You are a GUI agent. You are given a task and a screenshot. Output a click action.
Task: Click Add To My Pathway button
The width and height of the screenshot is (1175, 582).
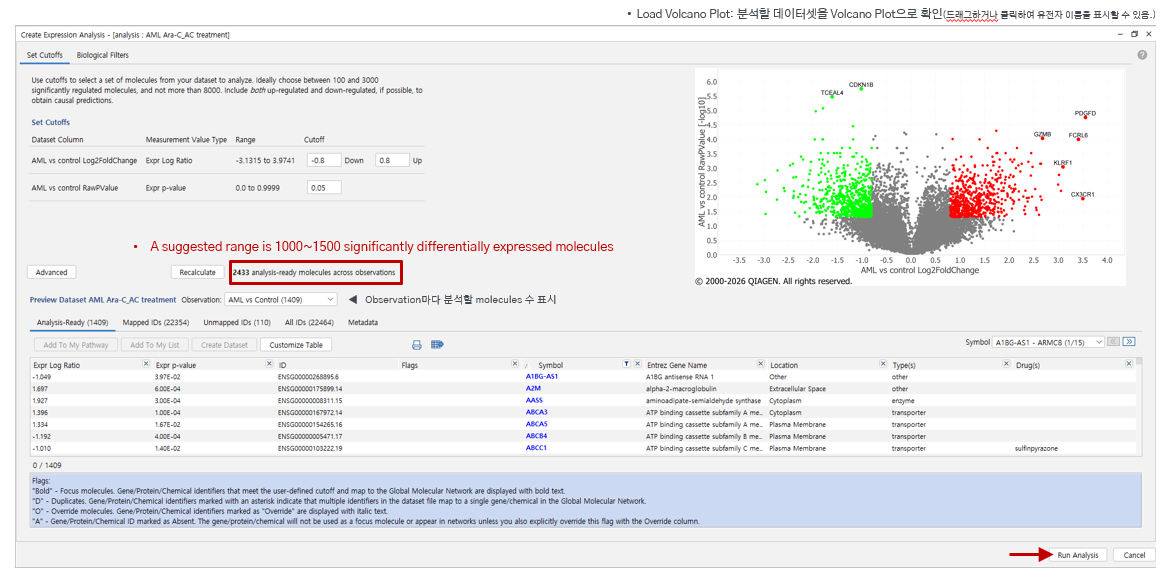(x=76, y=345)
